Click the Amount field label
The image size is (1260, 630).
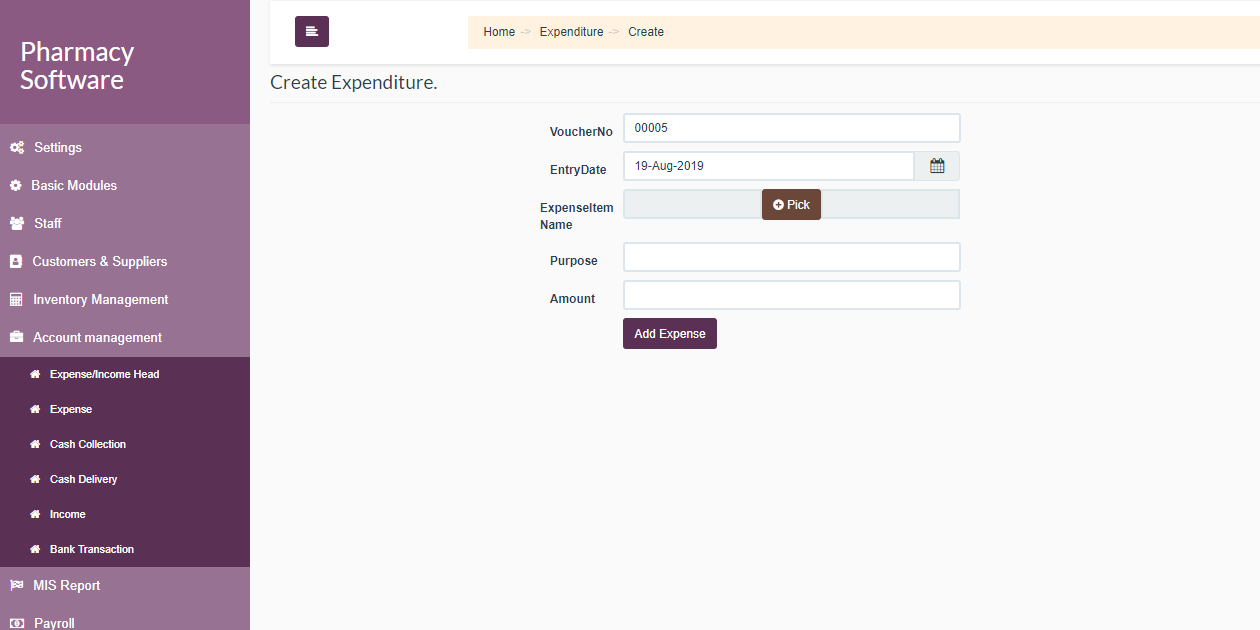(572, 299)
